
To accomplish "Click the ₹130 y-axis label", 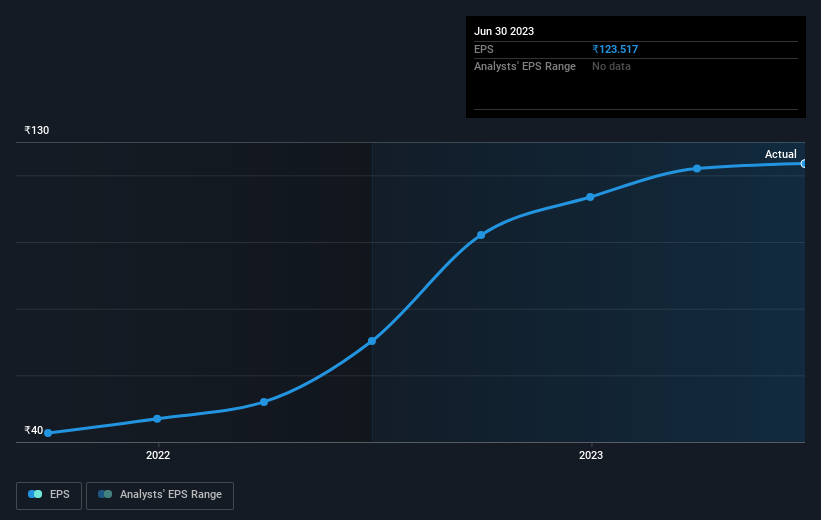I will coord(37,130).
